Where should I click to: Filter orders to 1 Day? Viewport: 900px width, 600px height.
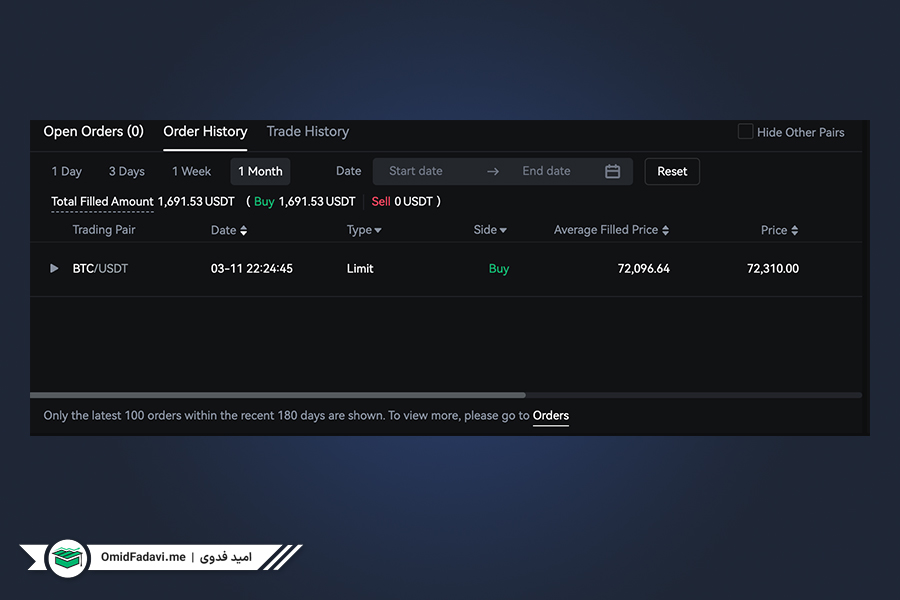point(67,171)
